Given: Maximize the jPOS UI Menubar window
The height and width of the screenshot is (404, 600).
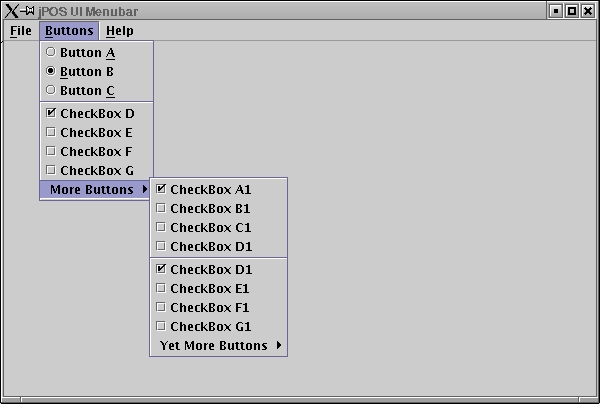Looking at the screenshot, I should (x=572, y=11).
